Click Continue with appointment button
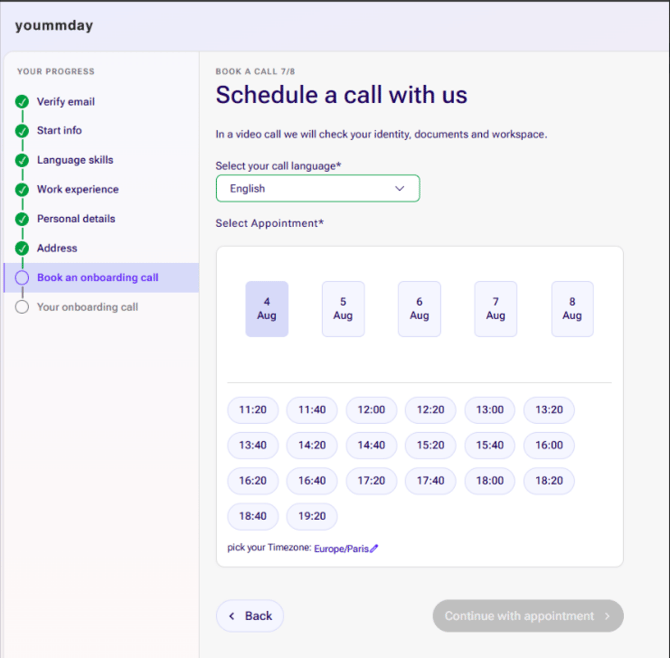 528,616
